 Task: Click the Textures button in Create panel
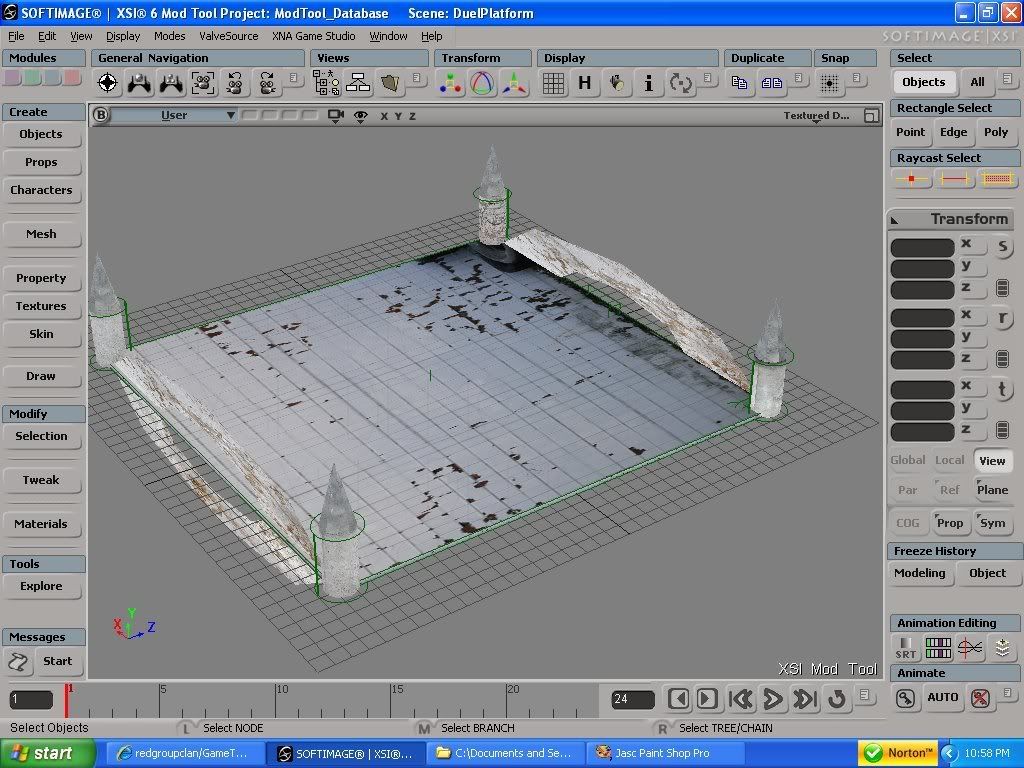click(x=41, y=306)
